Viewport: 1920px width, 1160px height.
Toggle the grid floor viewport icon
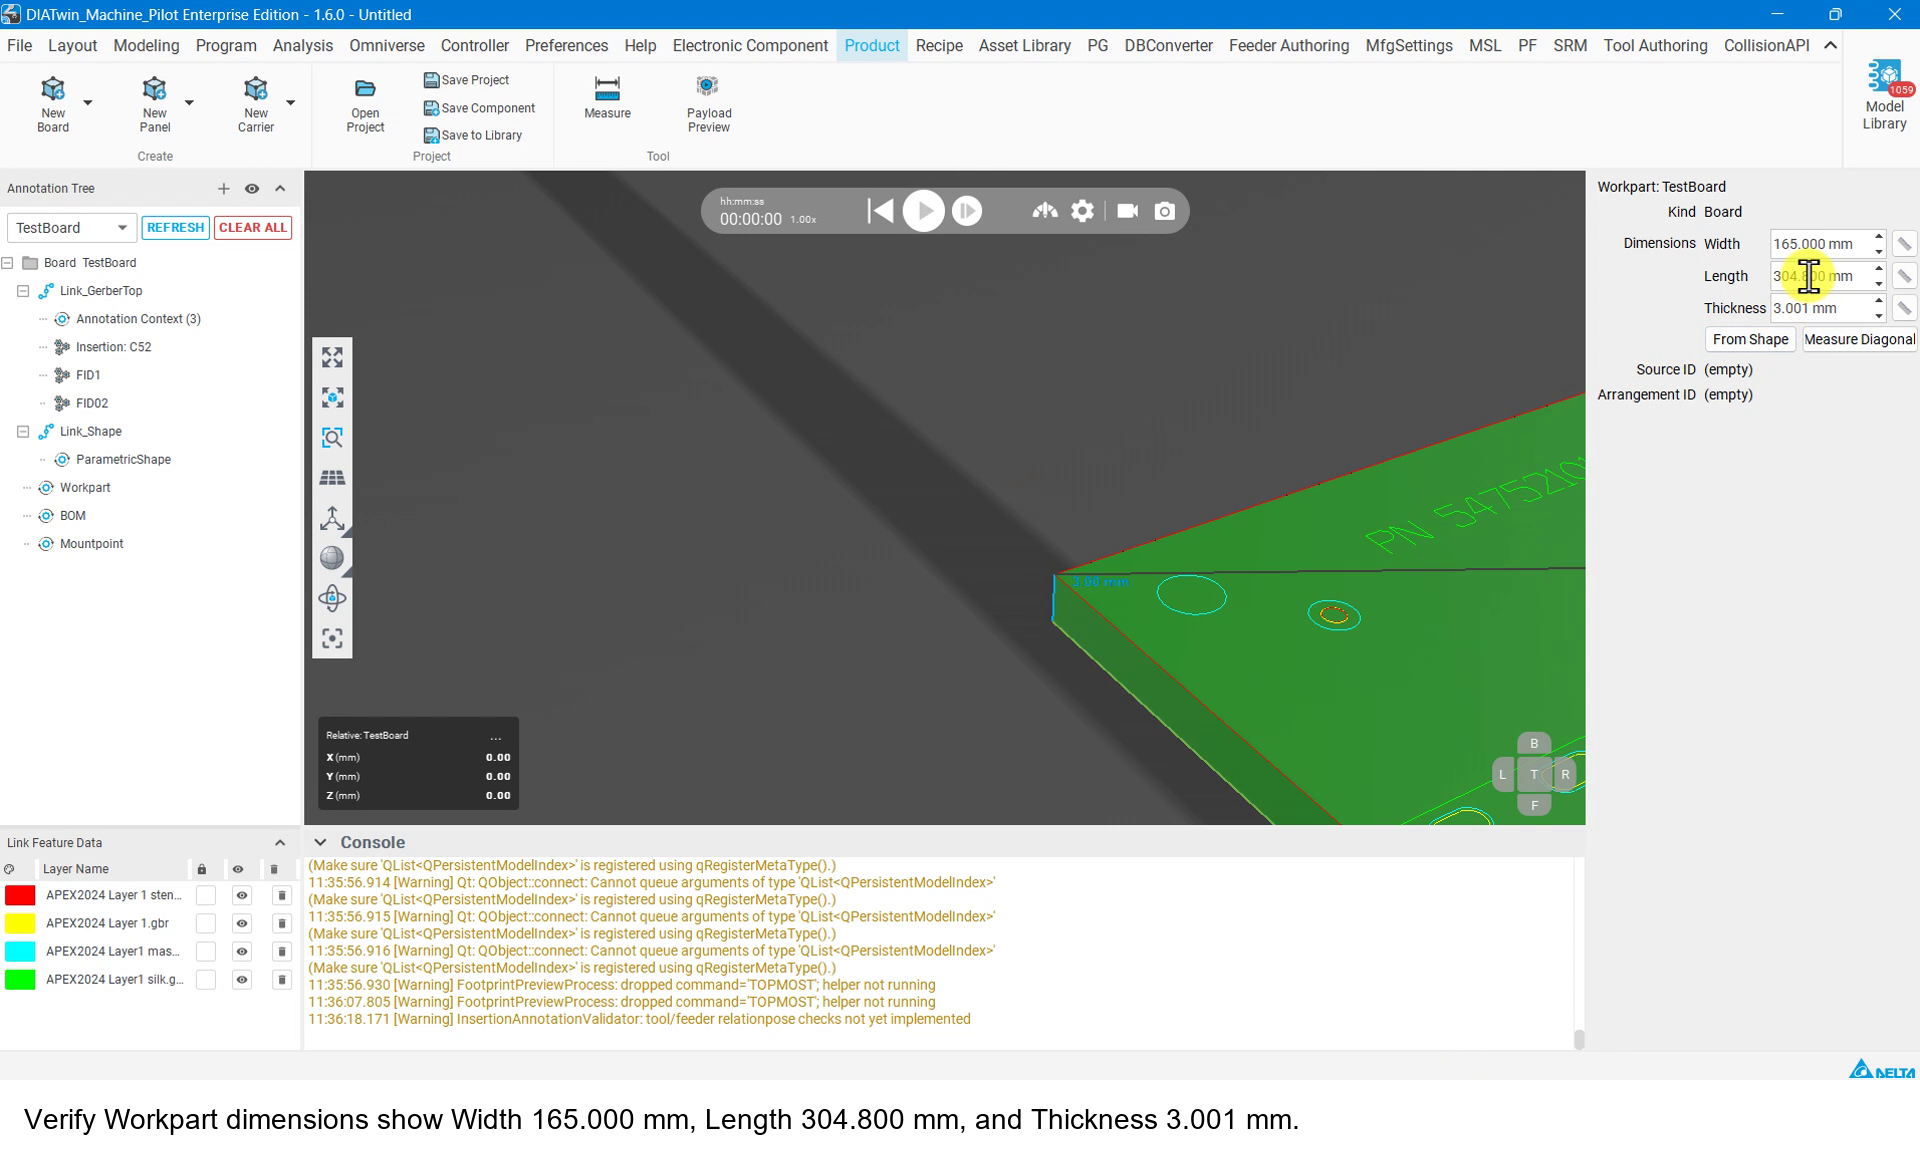pos(332,478)
